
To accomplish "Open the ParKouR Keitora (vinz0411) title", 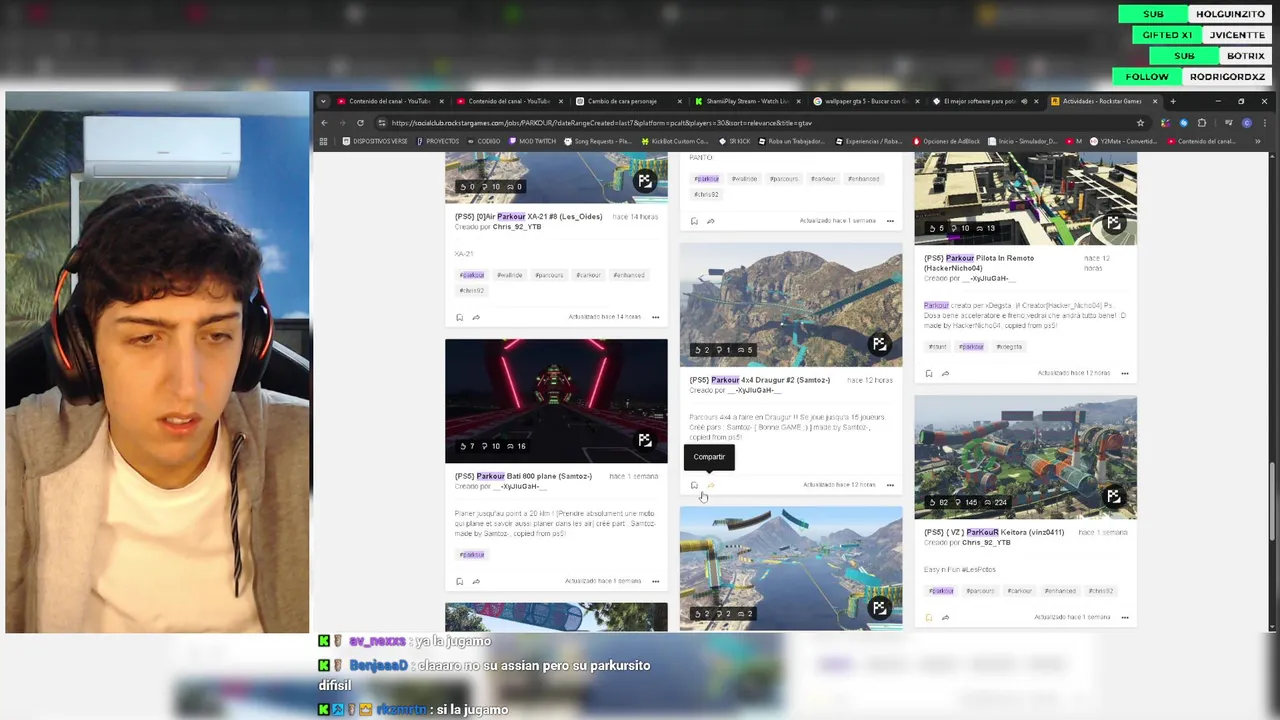I will tap(994, 532).
